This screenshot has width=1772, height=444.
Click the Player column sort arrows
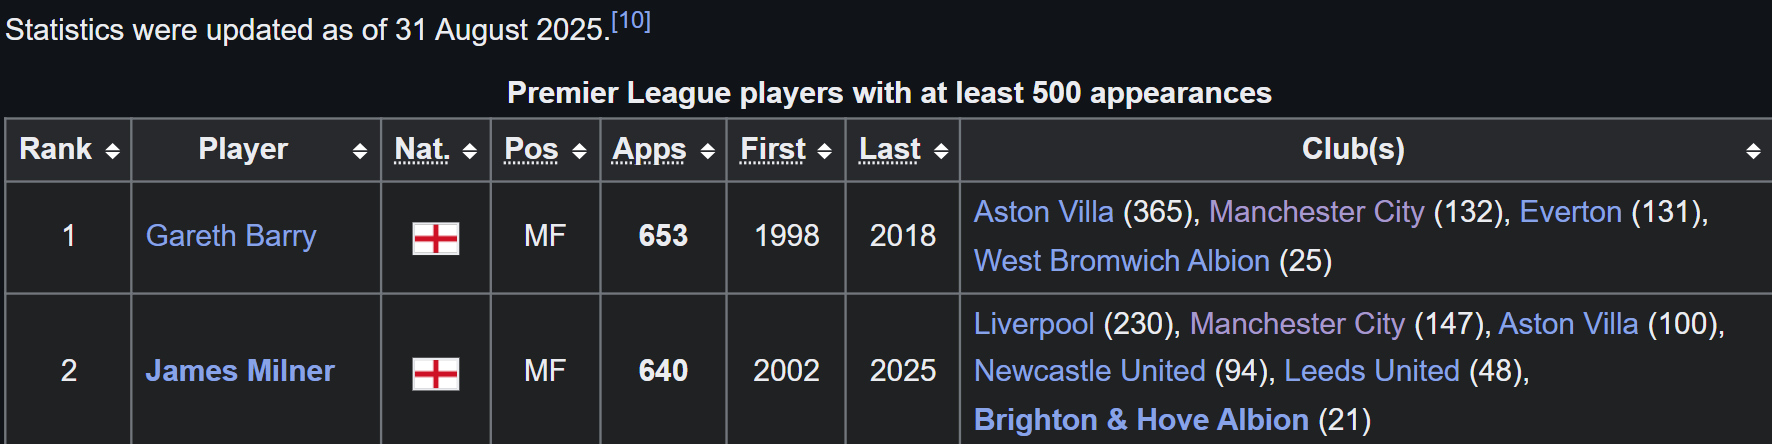pyautogui.click(x=360, y=151)
